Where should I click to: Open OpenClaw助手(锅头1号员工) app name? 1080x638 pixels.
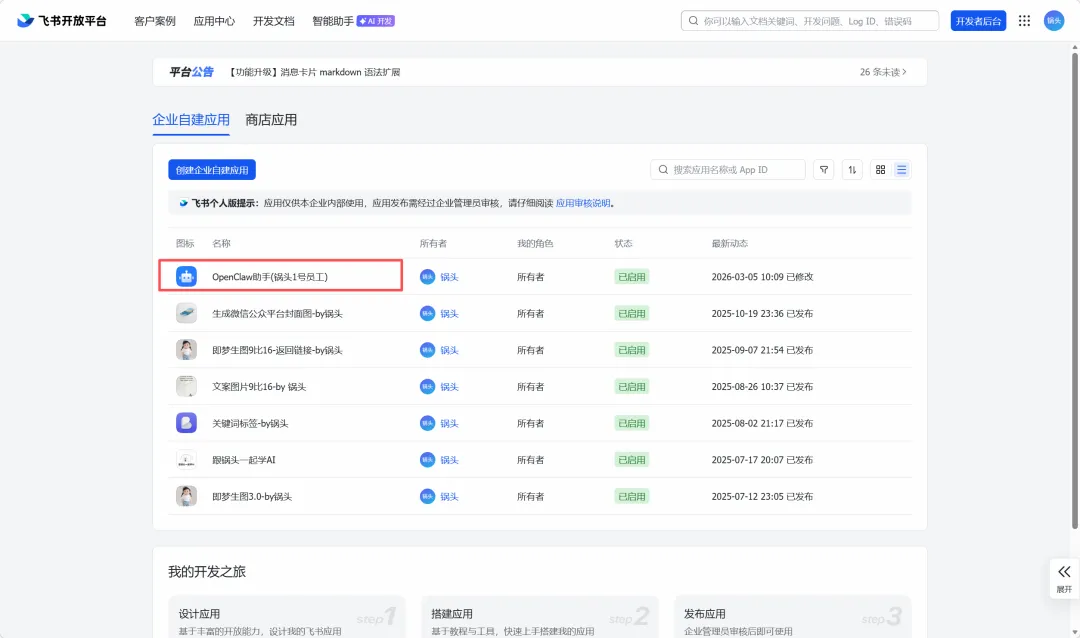coord(270,277)
